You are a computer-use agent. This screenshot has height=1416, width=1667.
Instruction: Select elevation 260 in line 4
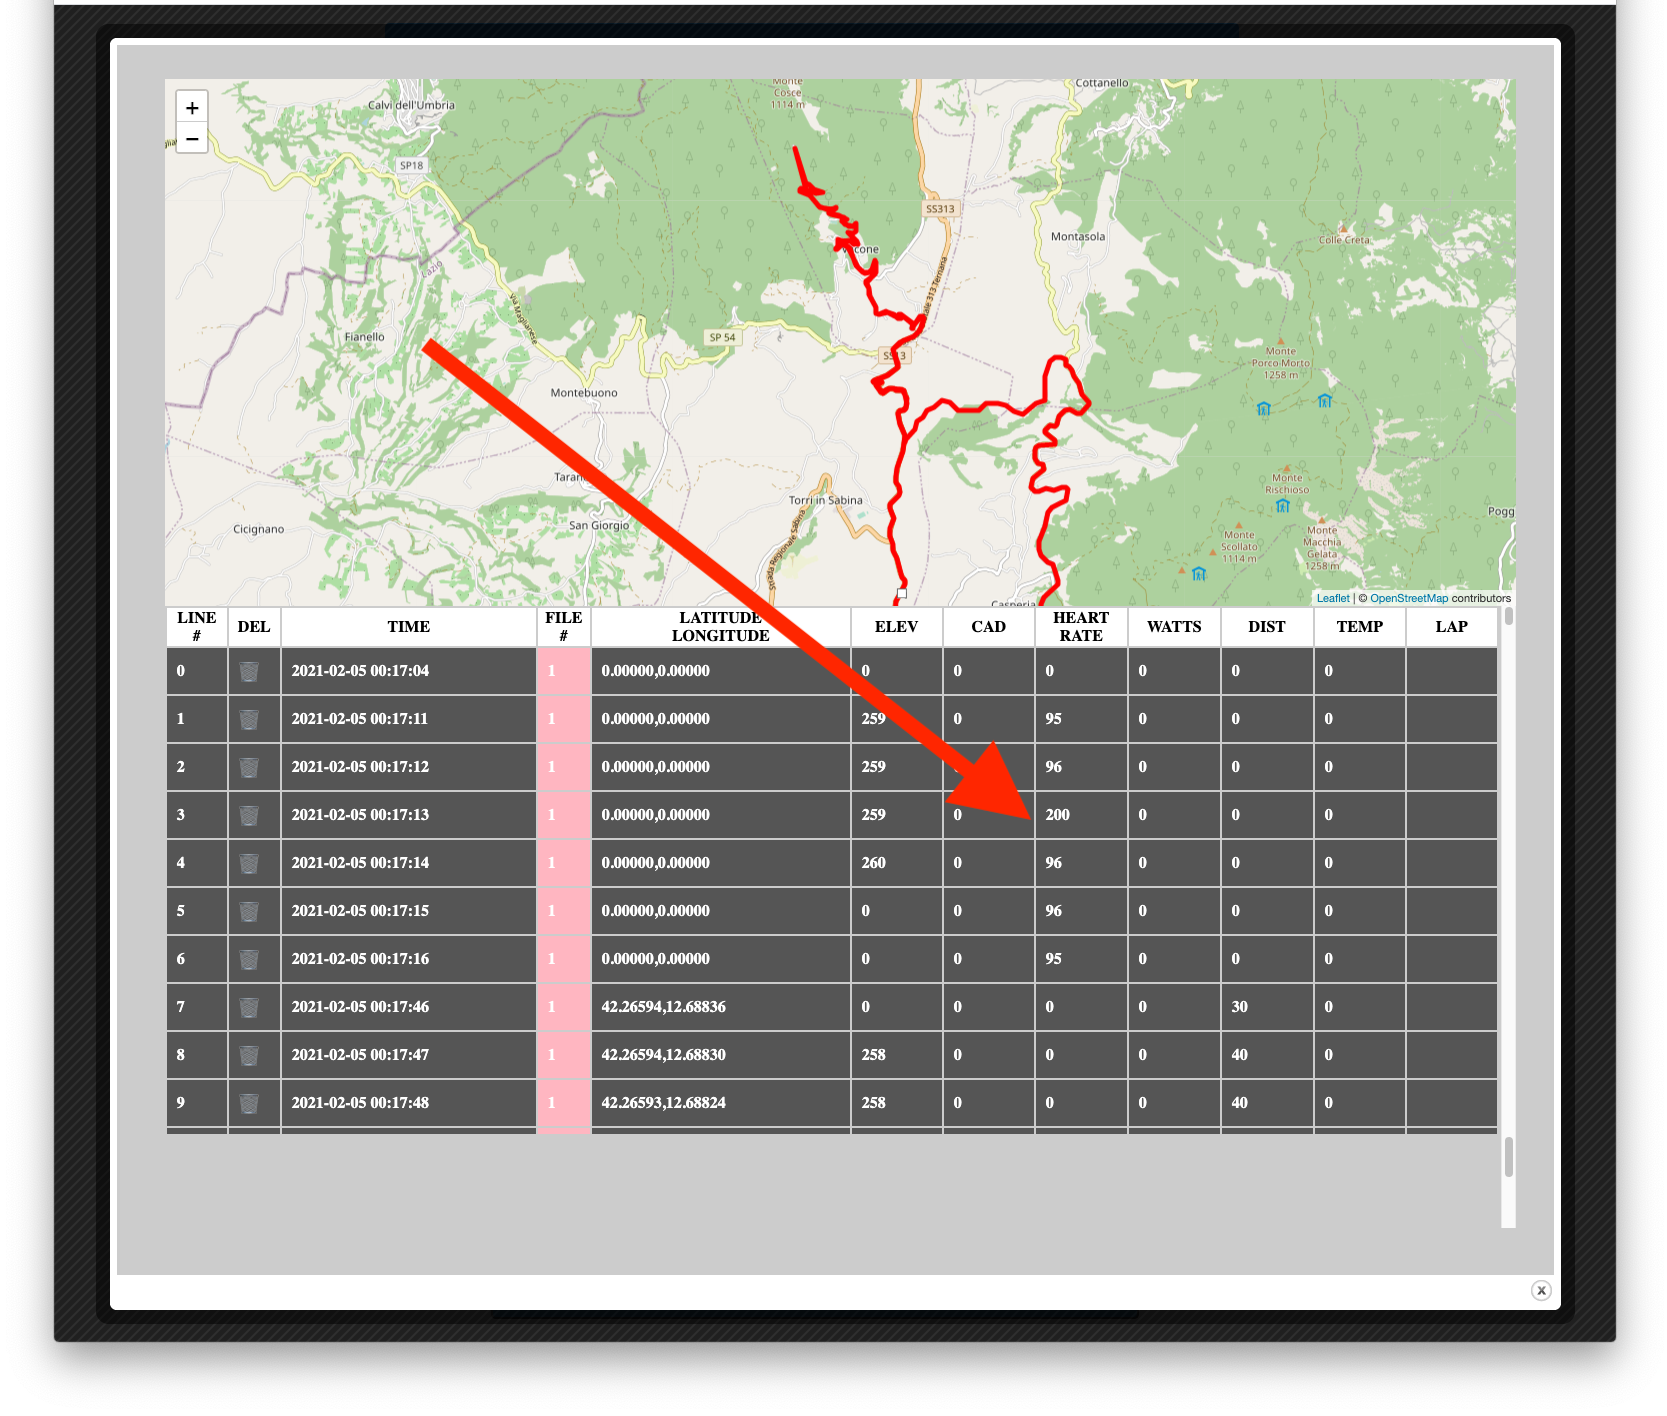(874, 863)
